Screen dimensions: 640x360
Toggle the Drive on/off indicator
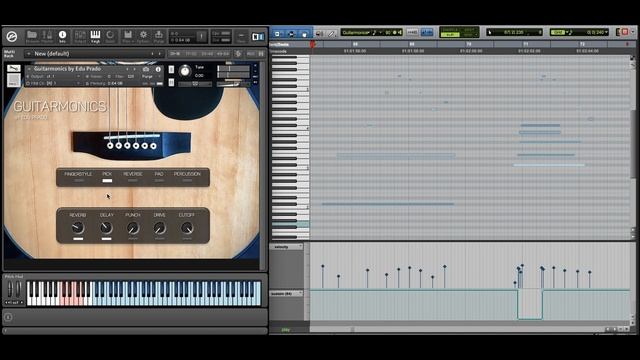coord(160,239)
